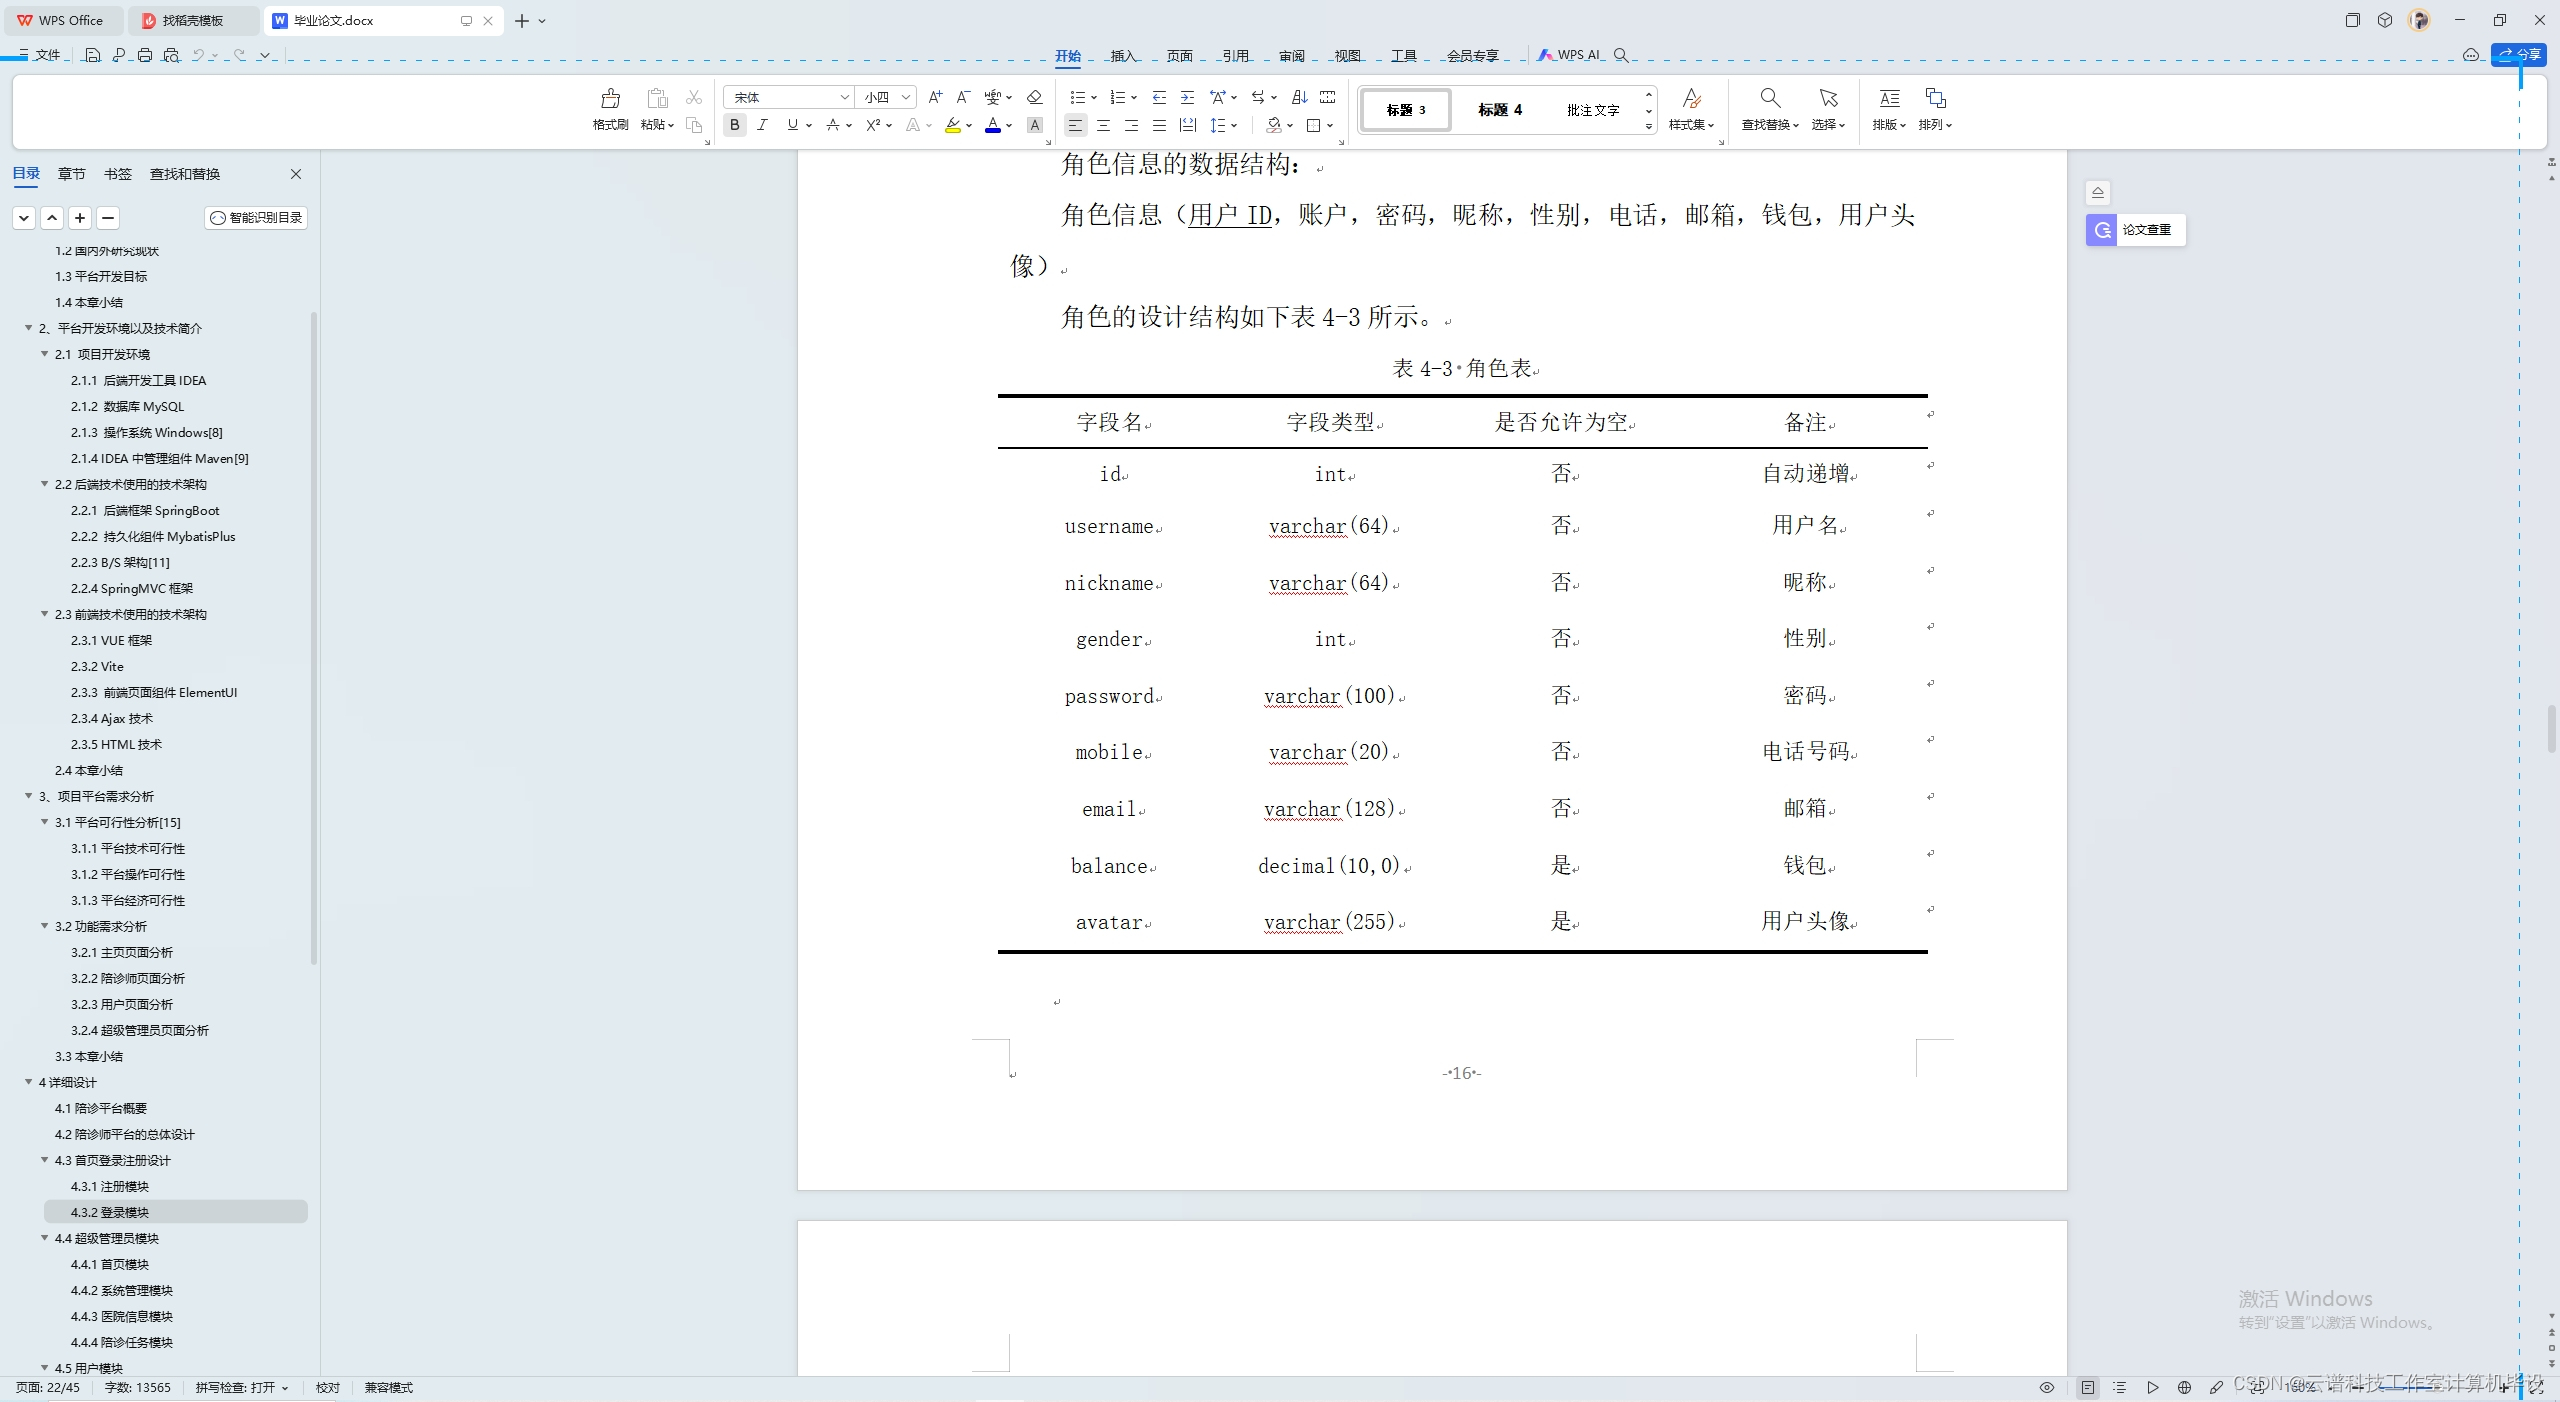The image size is (2560, 1402).
Task: Increase font size with A+ icon
Action: pos(935,97)
